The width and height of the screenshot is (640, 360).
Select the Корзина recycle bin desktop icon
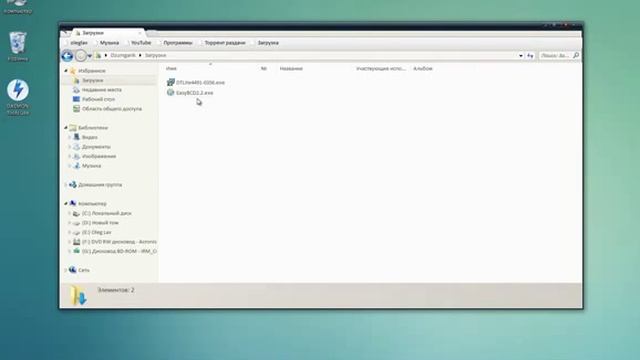18,46
